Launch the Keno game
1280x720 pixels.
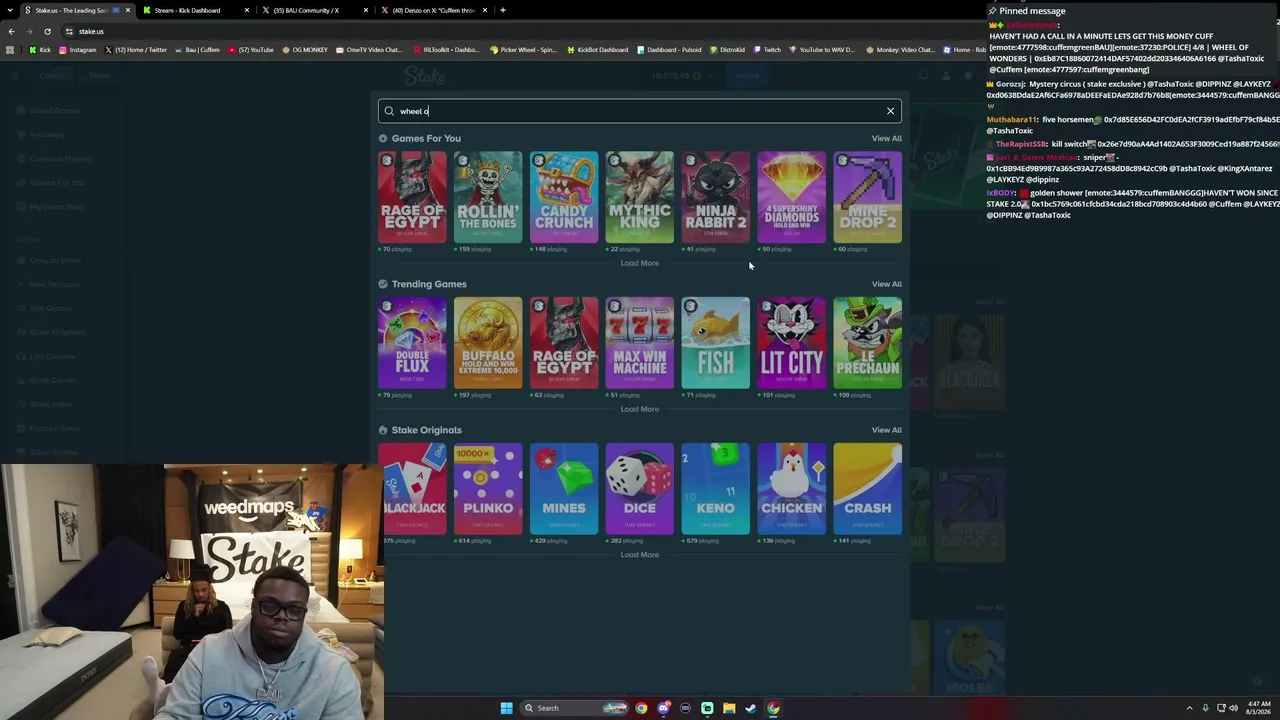tap(716, 489)
